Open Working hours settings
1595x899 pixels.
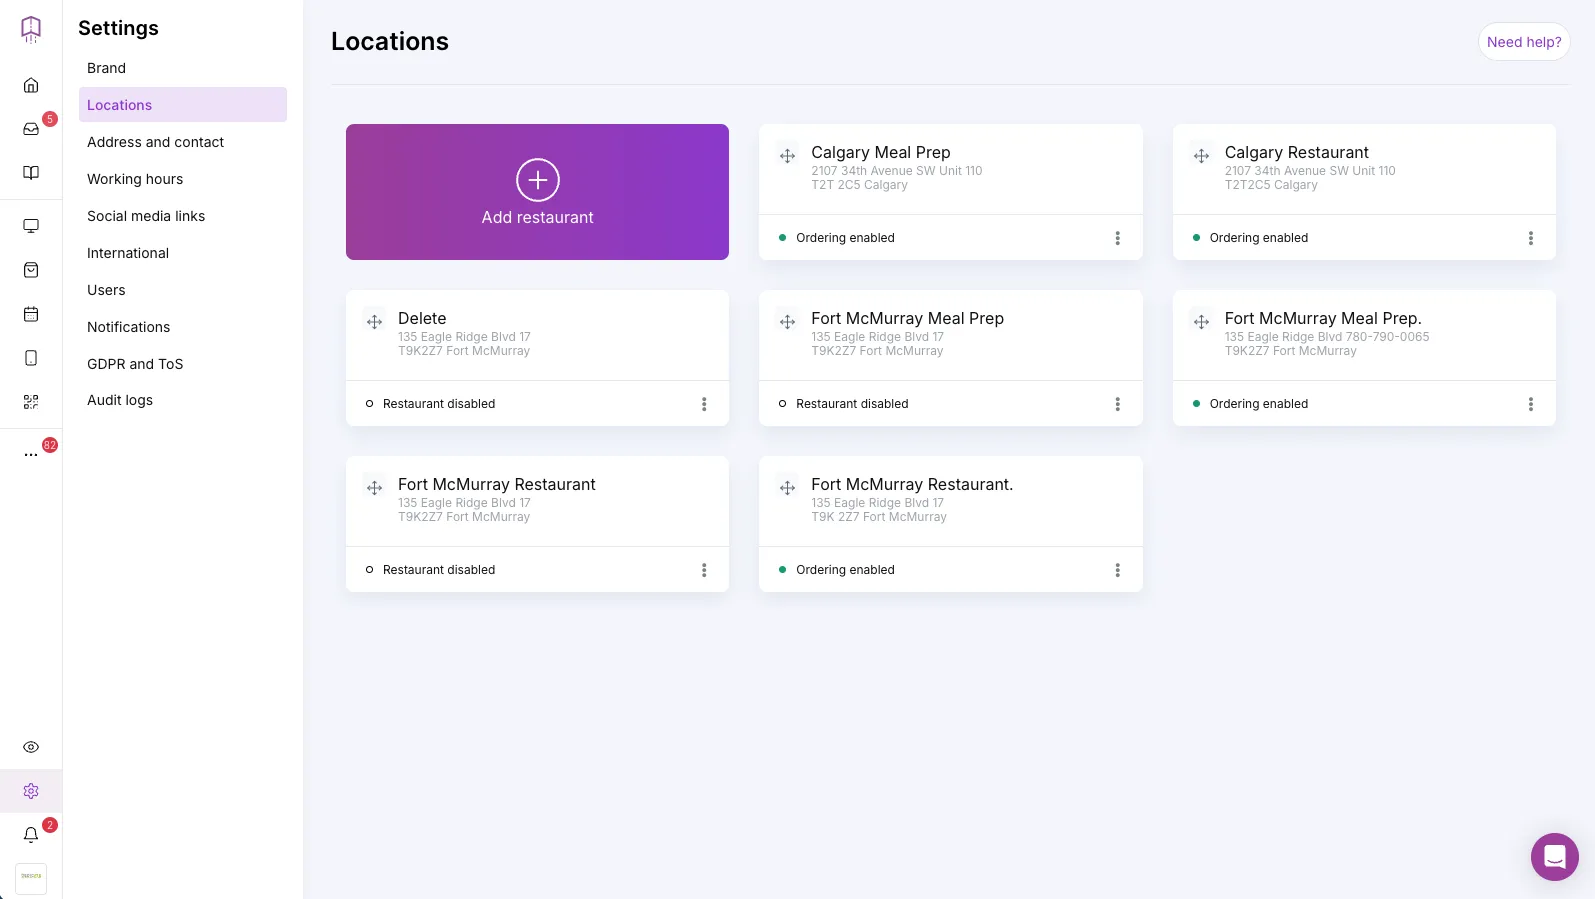(x=183, y=179)
